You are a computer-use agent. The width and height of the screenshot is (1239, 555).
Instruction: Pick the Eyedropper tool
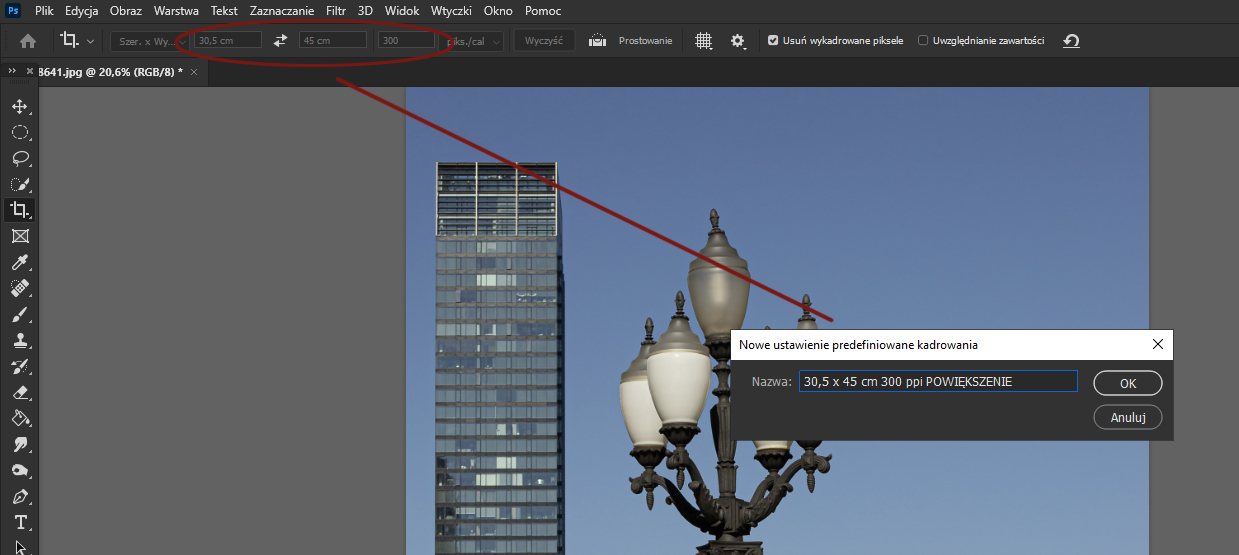[19, 262]
